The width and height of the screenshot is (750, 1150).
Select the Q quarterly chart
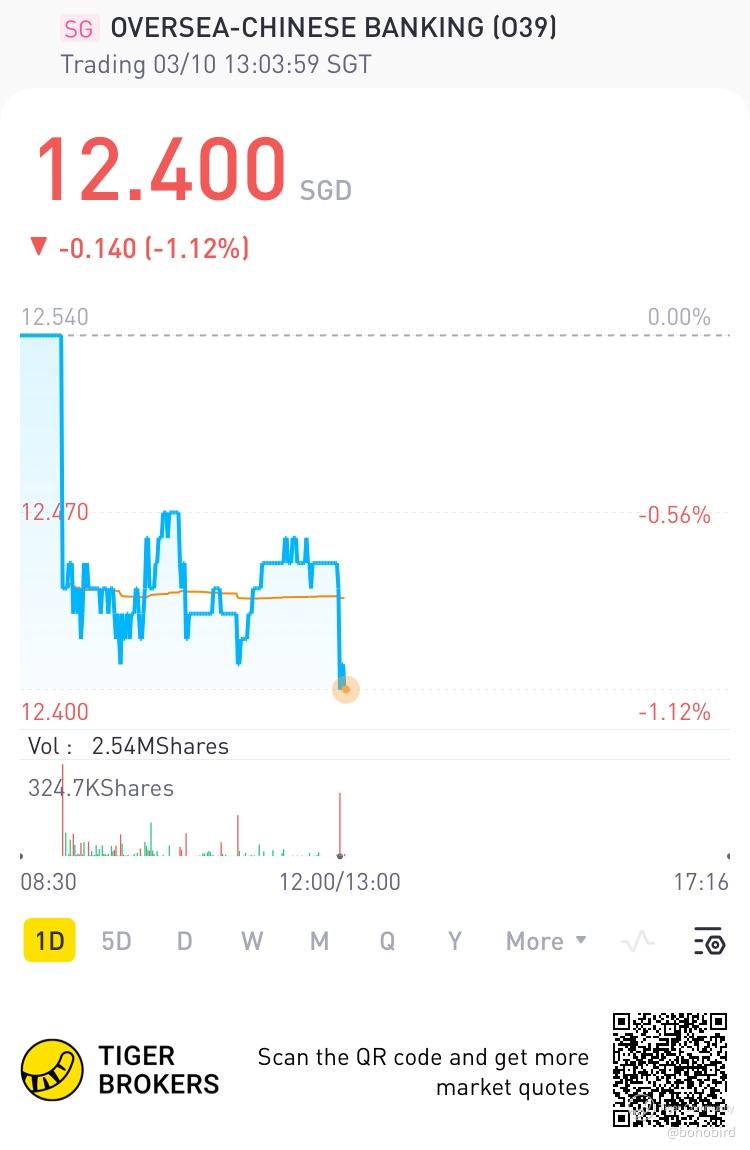[x=386, y=941]
